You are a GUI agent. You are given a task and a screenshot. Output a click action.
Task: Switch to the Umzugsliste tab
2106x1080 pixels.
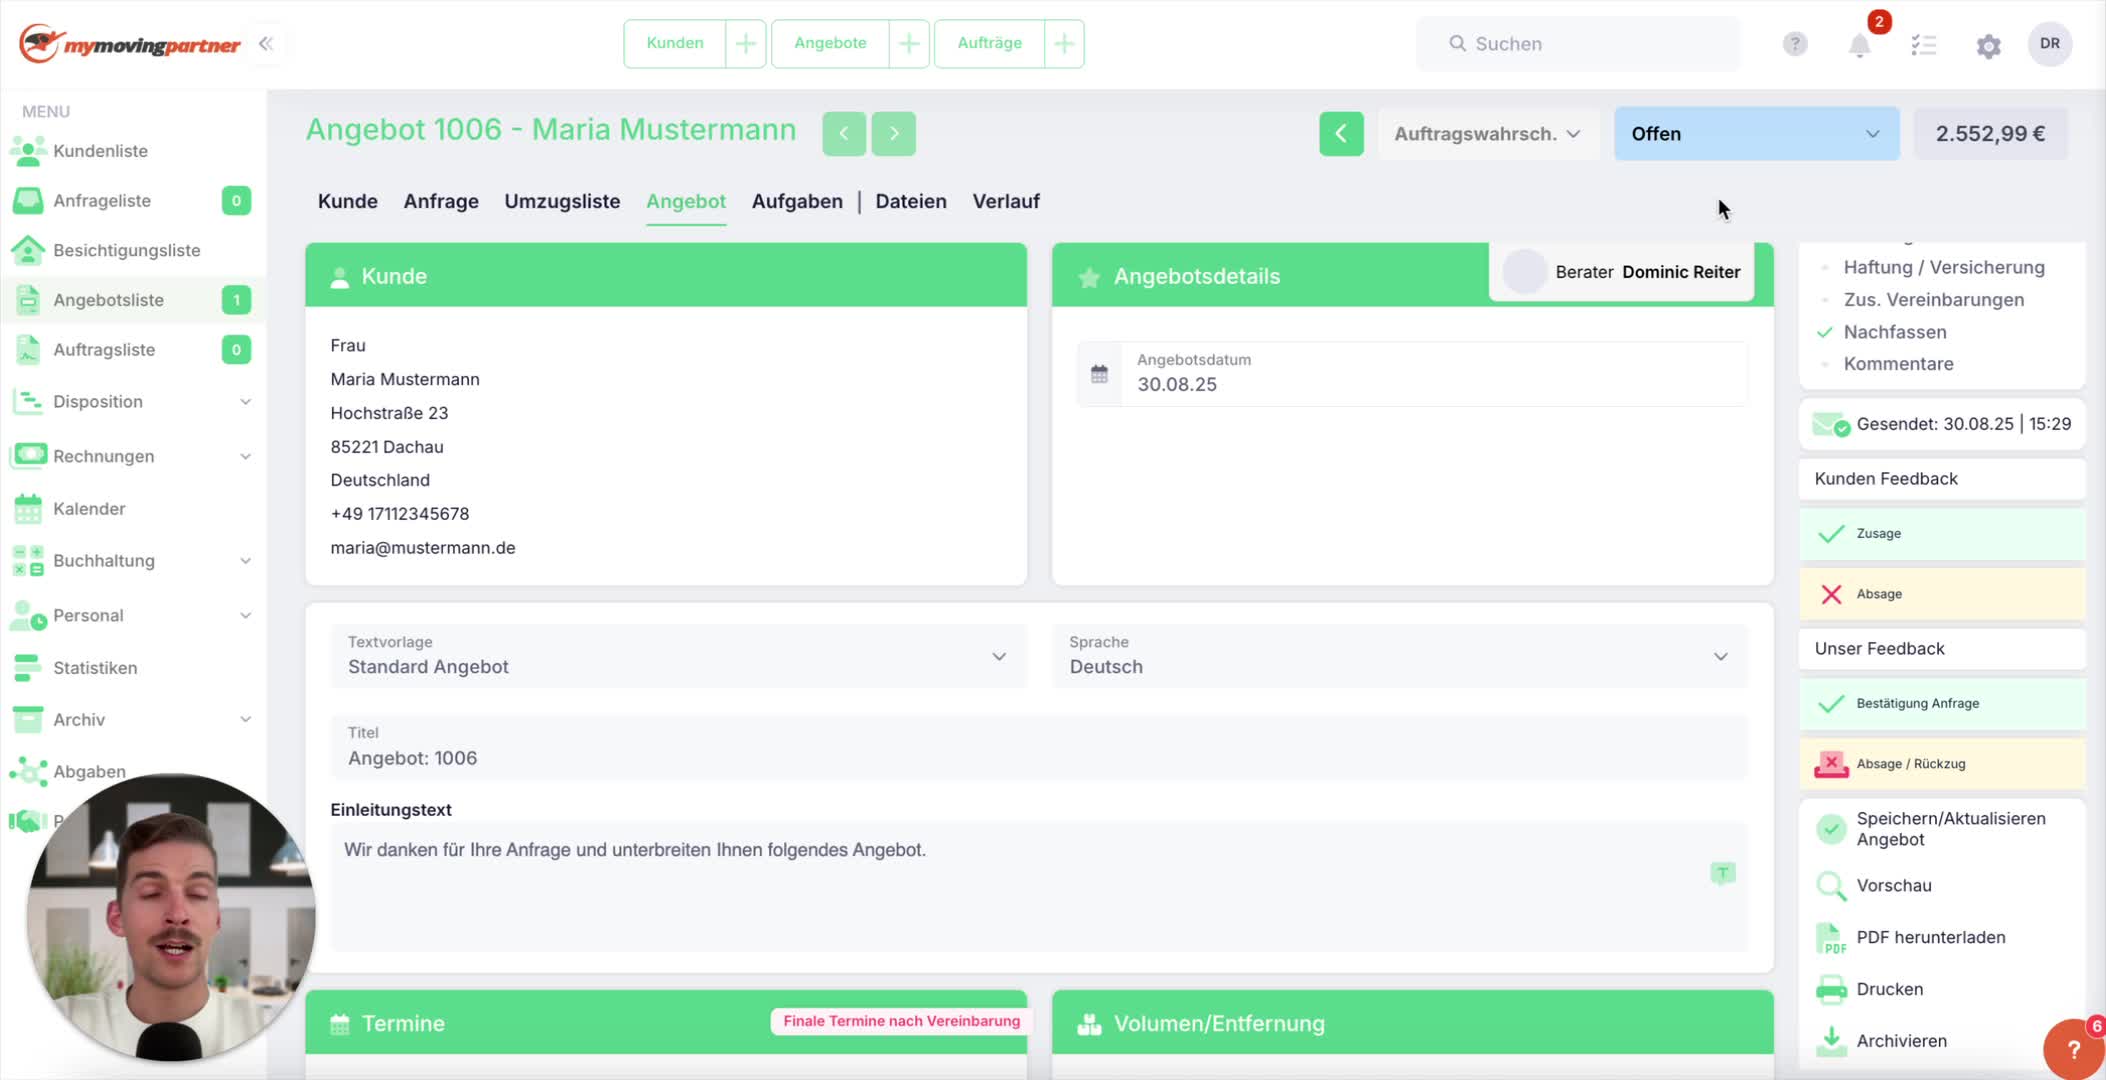(562, 201)
